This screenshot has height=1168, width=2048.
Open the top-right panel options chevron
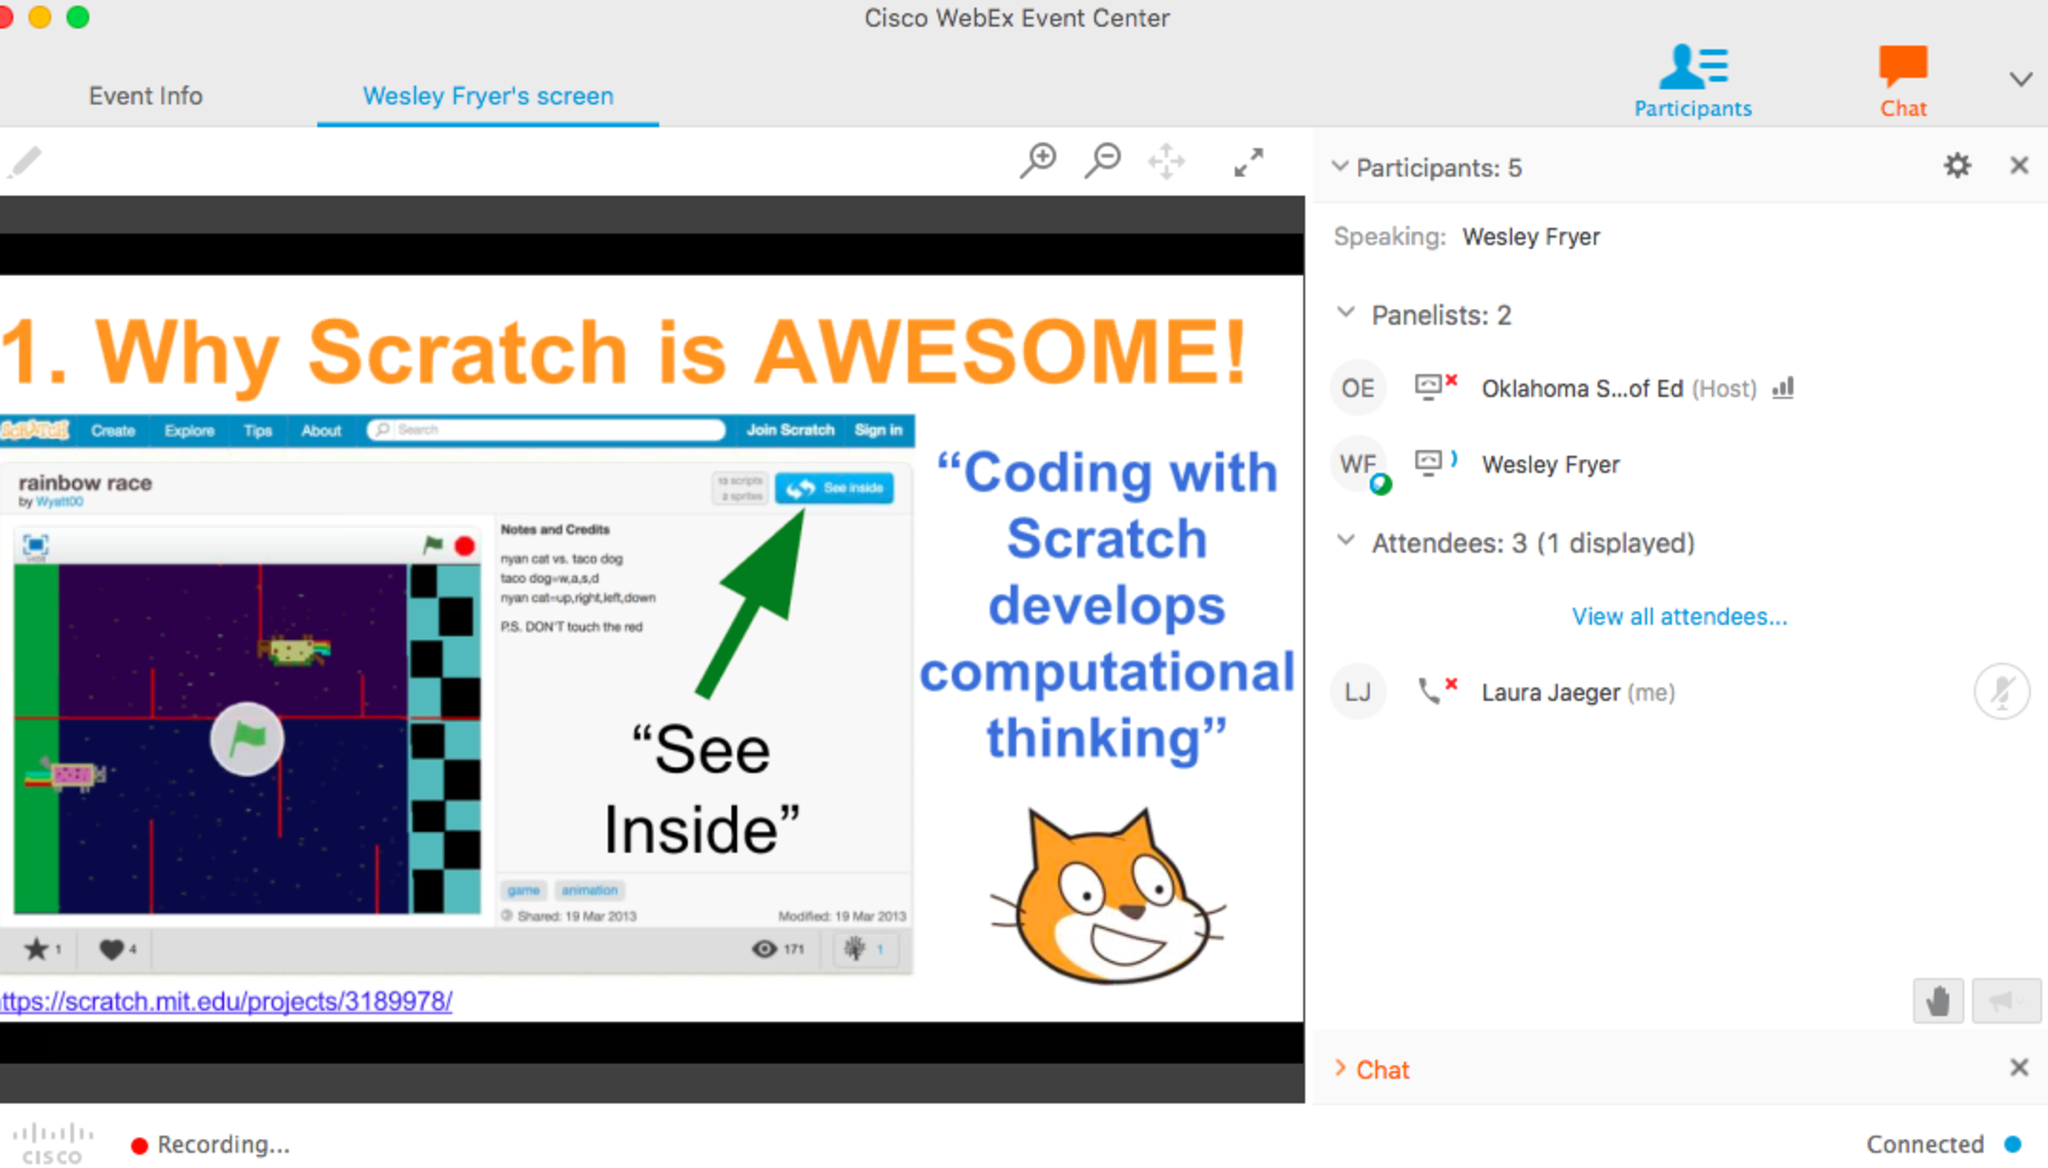[x=2020, y=80]
